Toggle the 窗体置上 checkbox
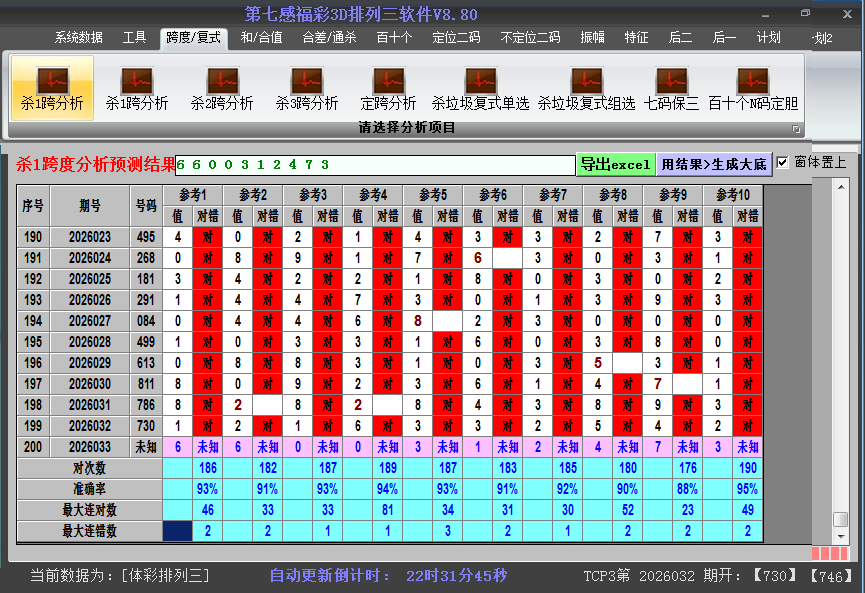The height and width of the screenshot is (593, 865). 783,162
